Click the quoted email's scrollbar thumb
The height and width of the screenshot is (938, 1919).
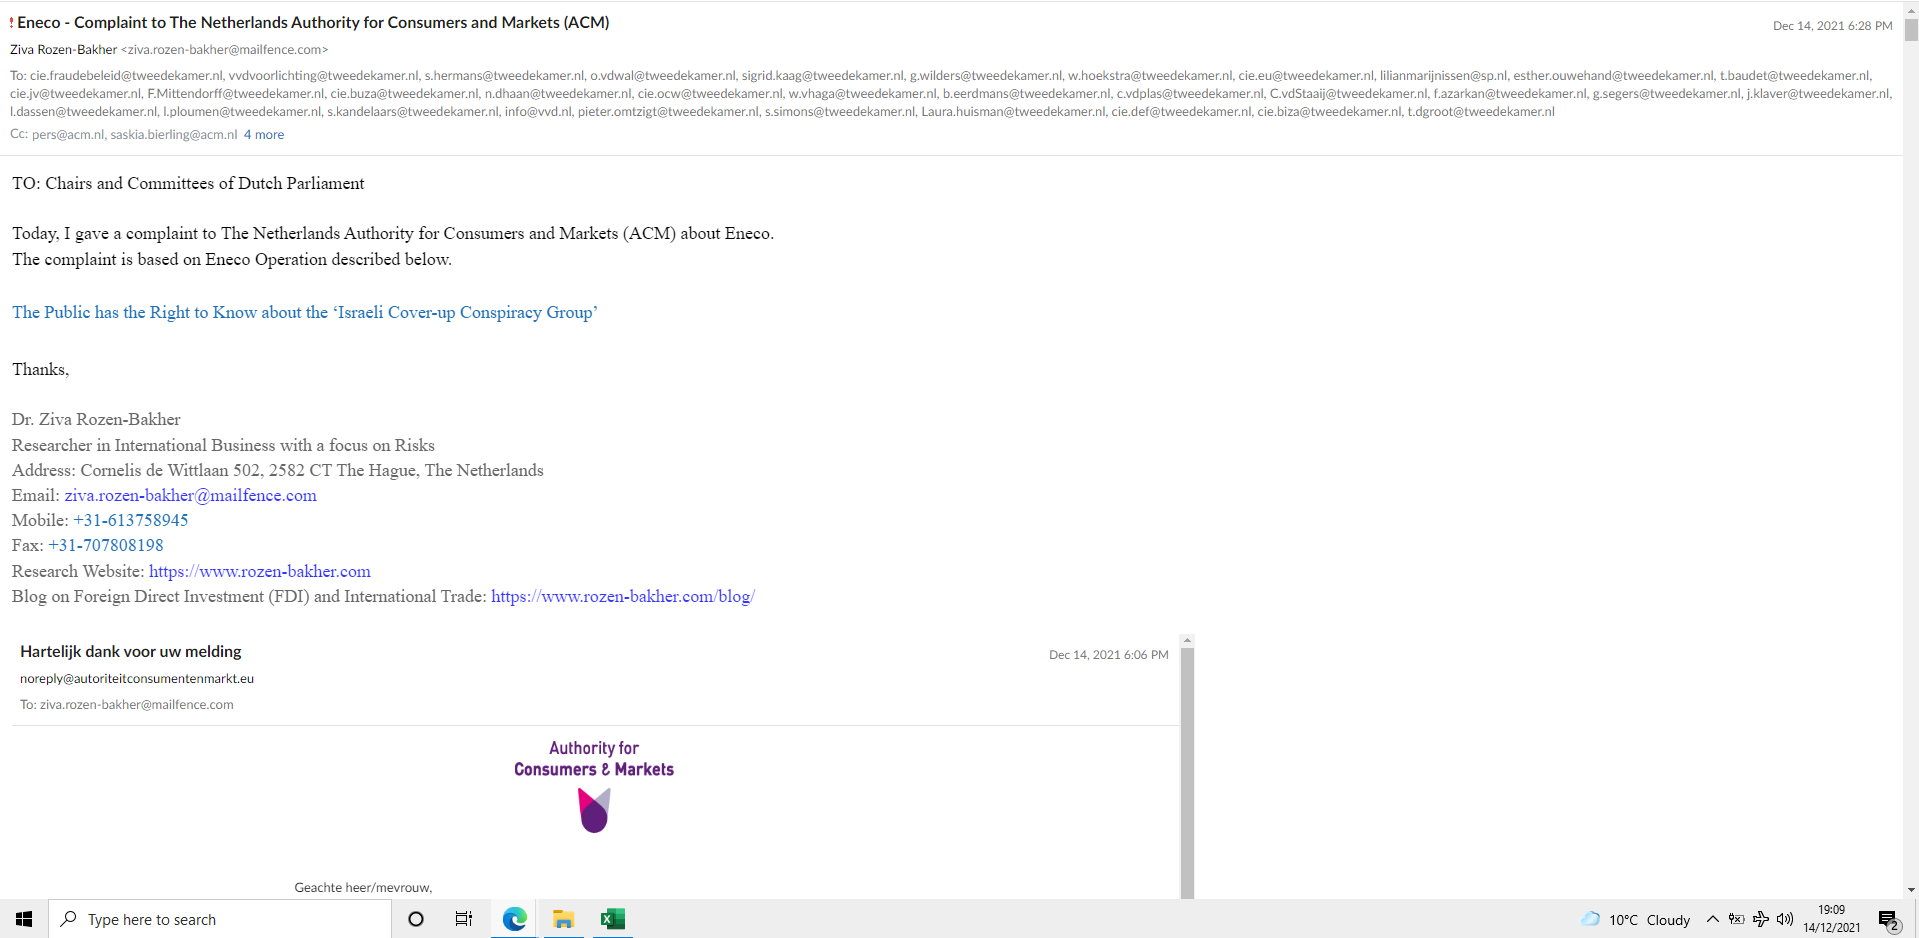tap(1187, 772)
